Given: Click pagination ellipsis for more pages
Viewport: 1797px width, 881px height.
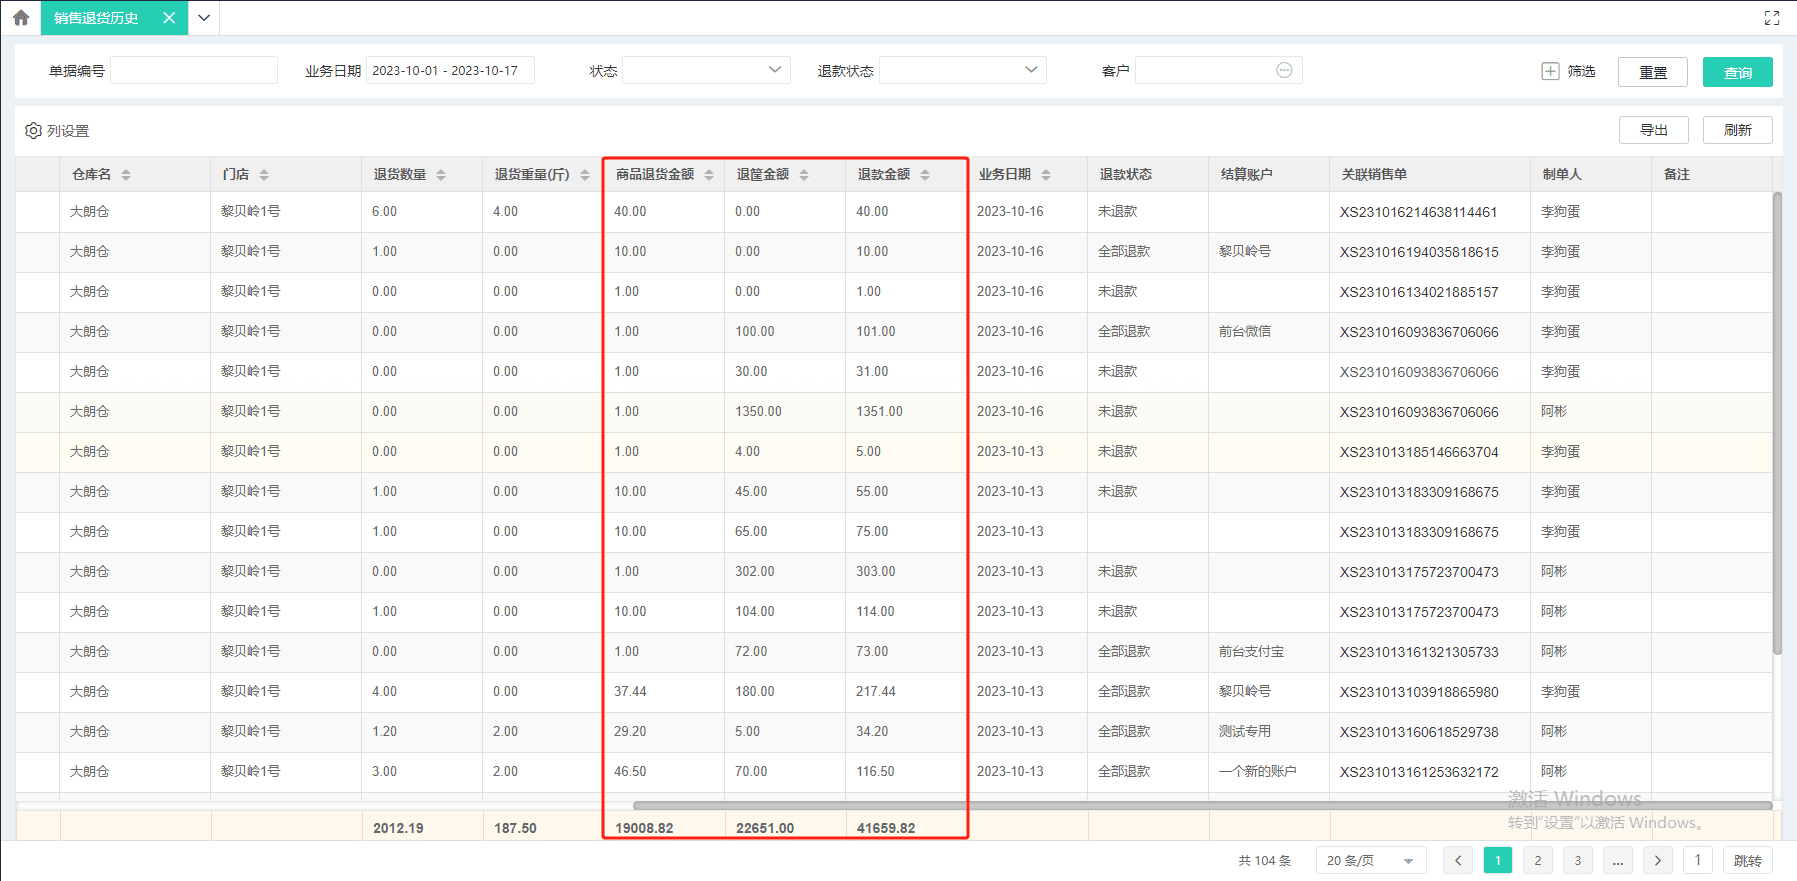Looking at the screenshot, I should 1618,860.
